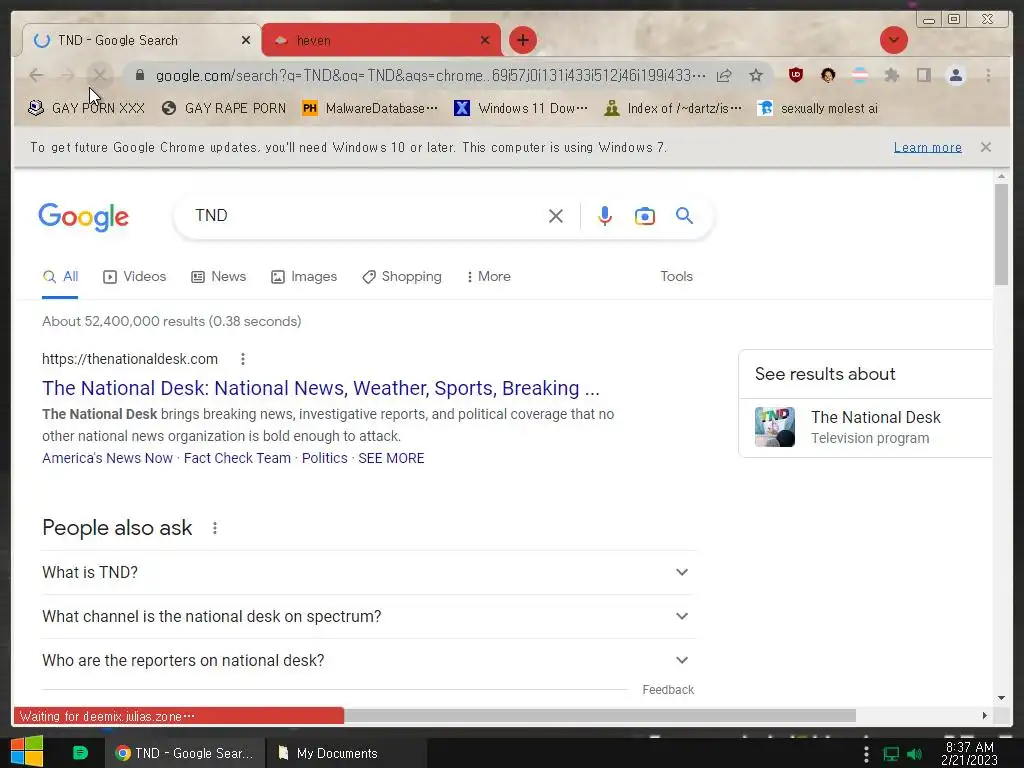Open the Chrome profile avatar menu

tap(955, 75)
